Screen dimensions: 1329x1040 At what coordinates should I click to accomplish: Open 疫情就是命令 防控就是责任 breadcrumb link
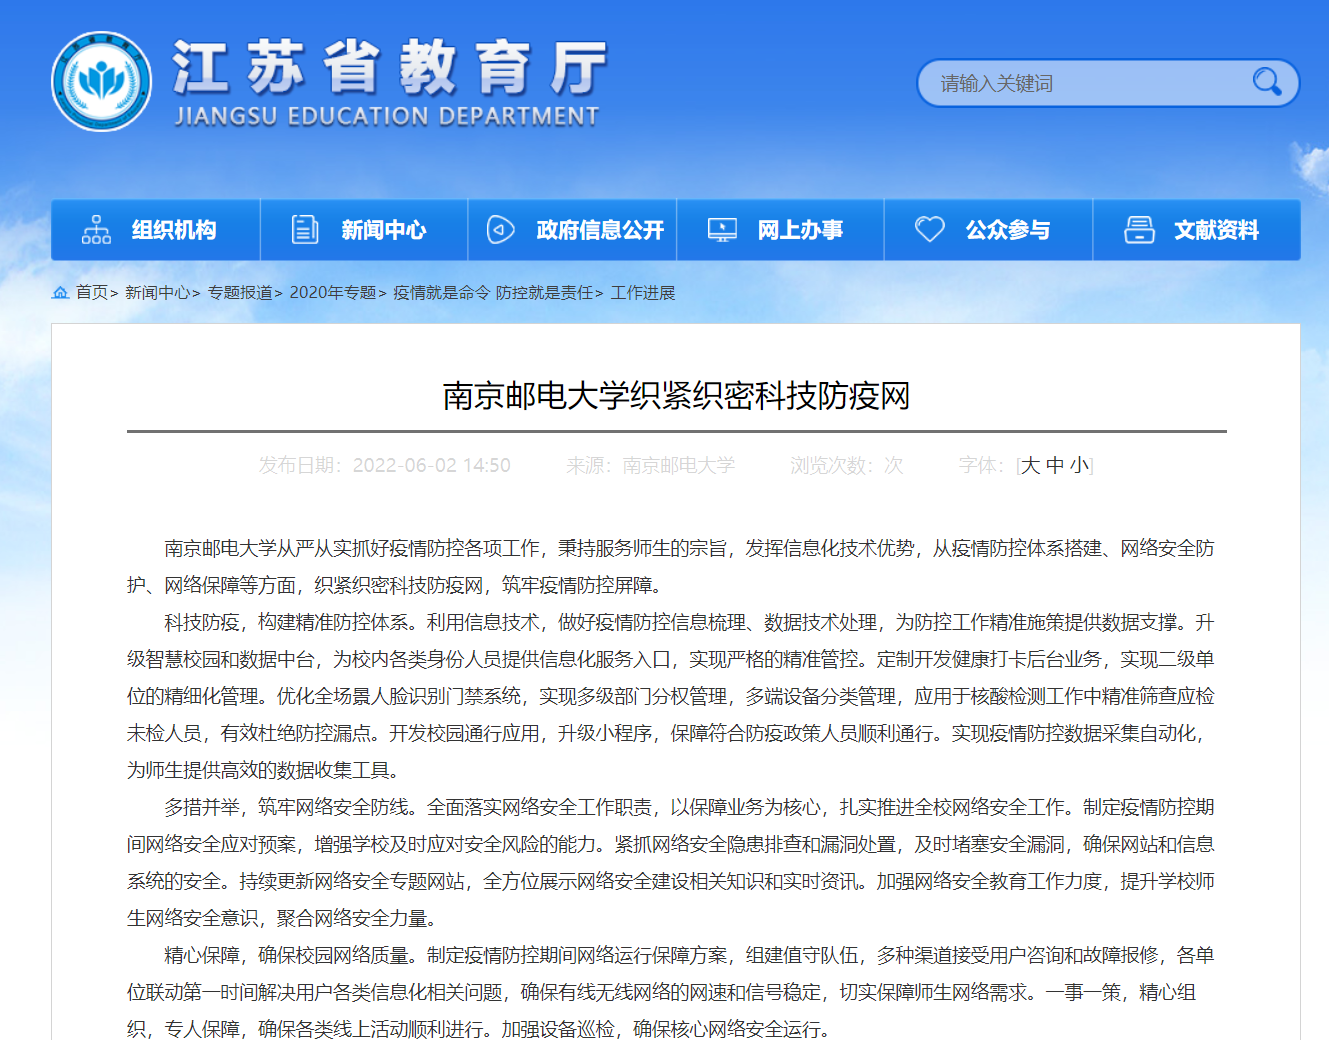pyautogui.click(x=493, y=292)
